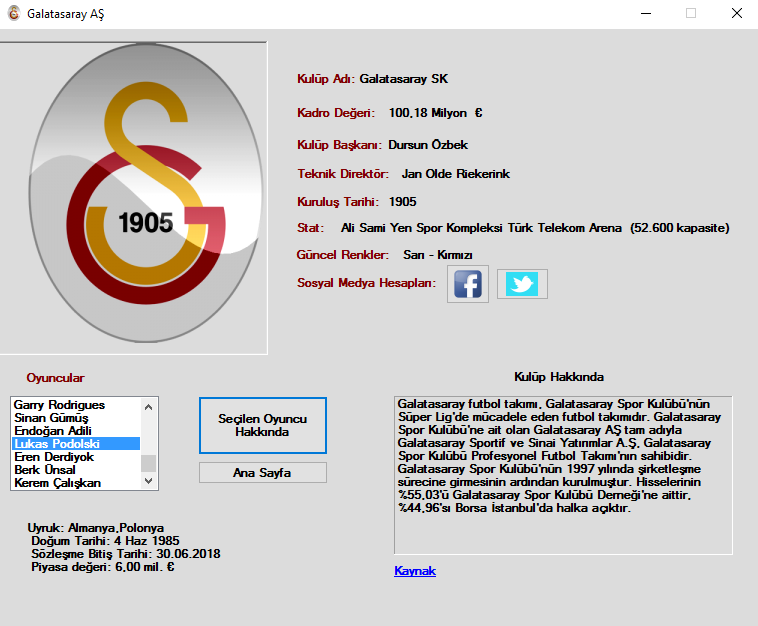Click the Galatasaray title bar app icon
Viewport: 758px width, 626px height.
[x=14, y=14]
